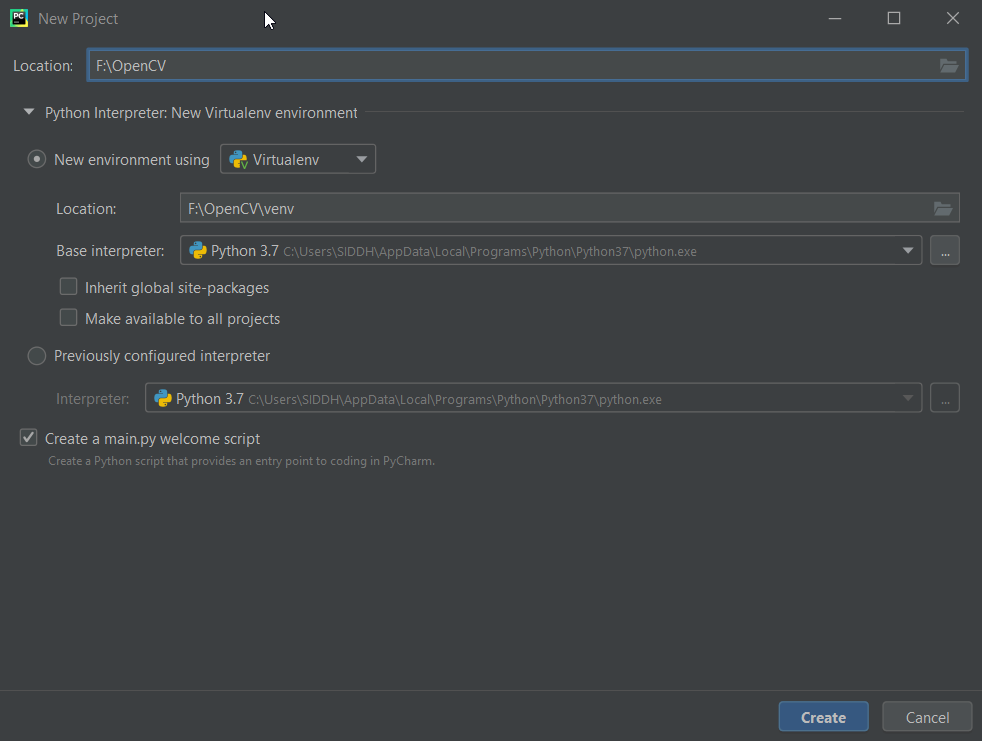This screenshot has height=741, width=982.
Task: Click Python Interpreter: New Virtualenv environment heading
Action: coord(201,113)
